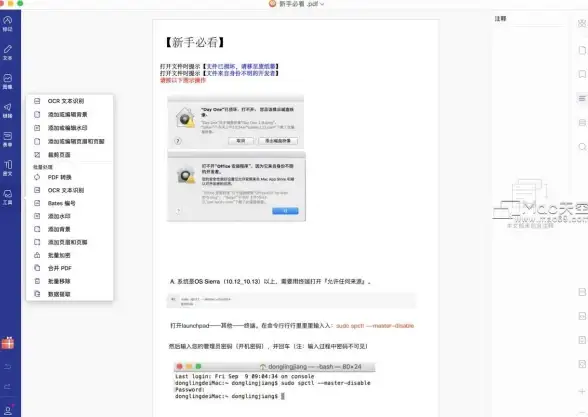The image size is (588, 417).
Task: Select 添加背景 batch menu entry
Action: point(70,229)
